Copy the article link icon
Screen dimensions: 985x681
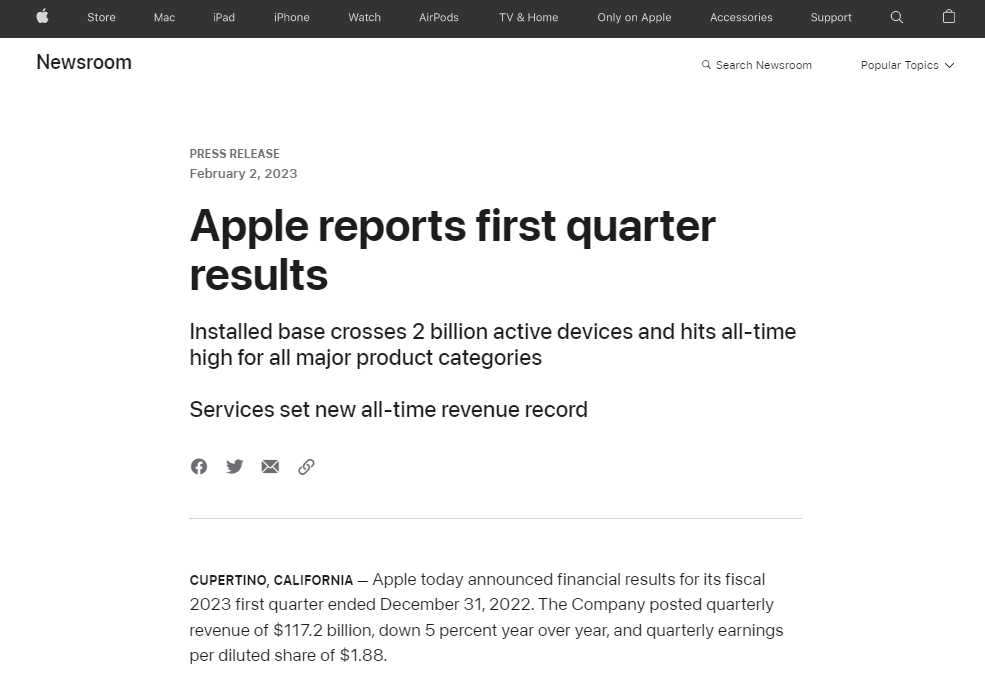coord(306,467)
